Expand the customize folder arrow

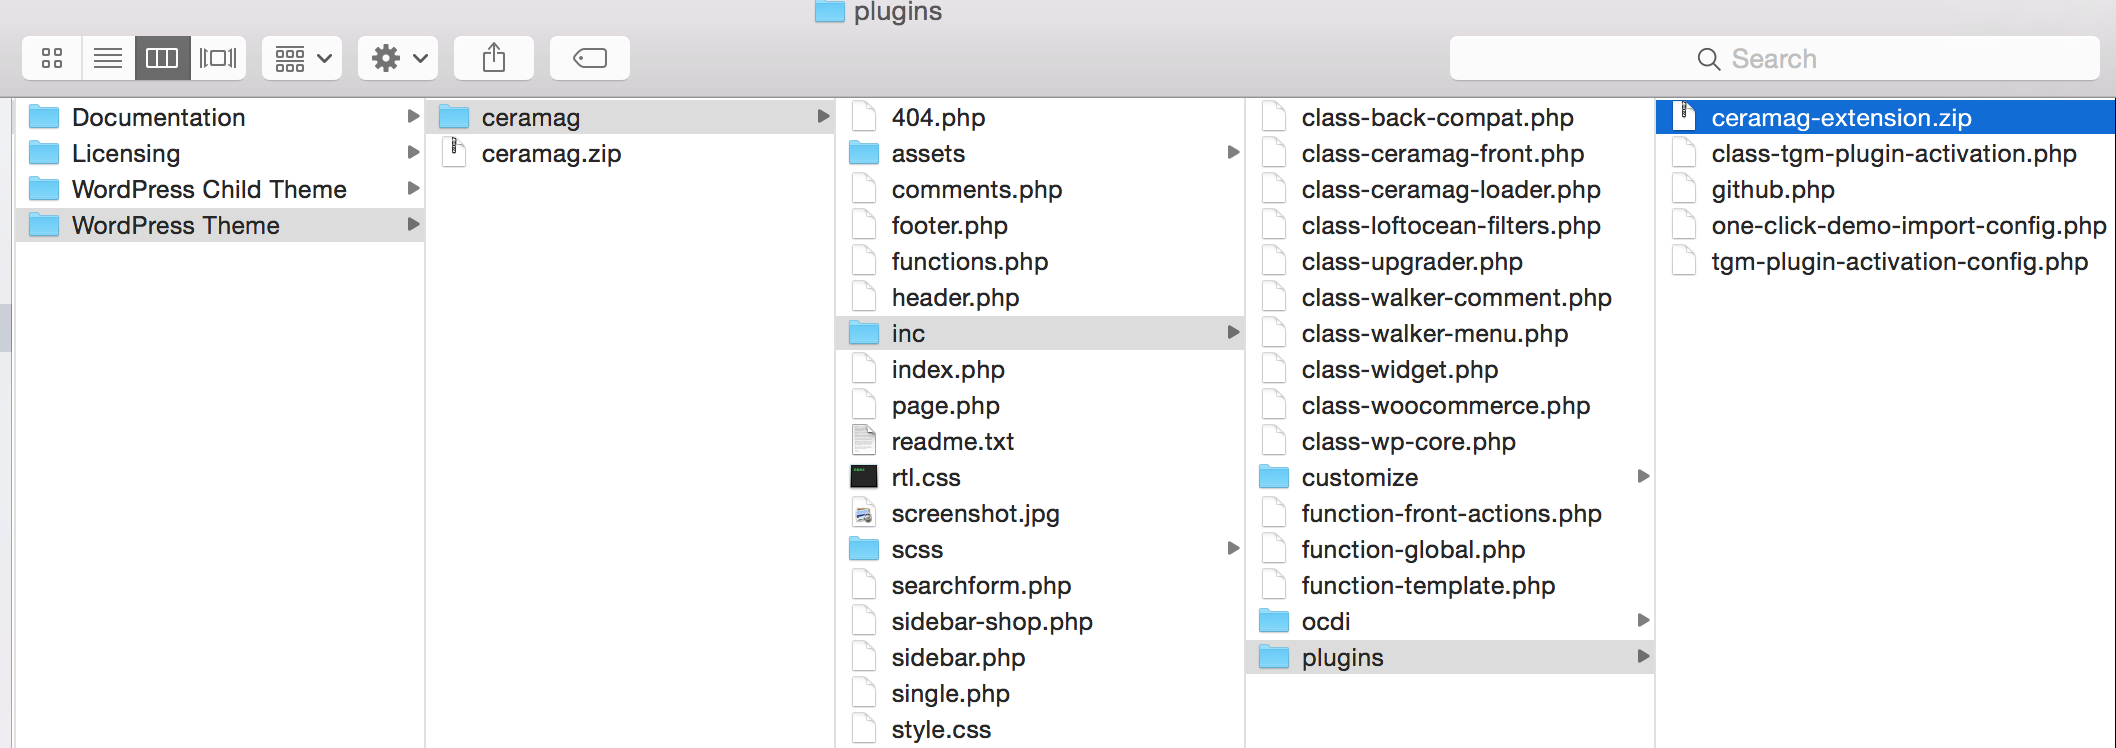[x=1643, y=476]
